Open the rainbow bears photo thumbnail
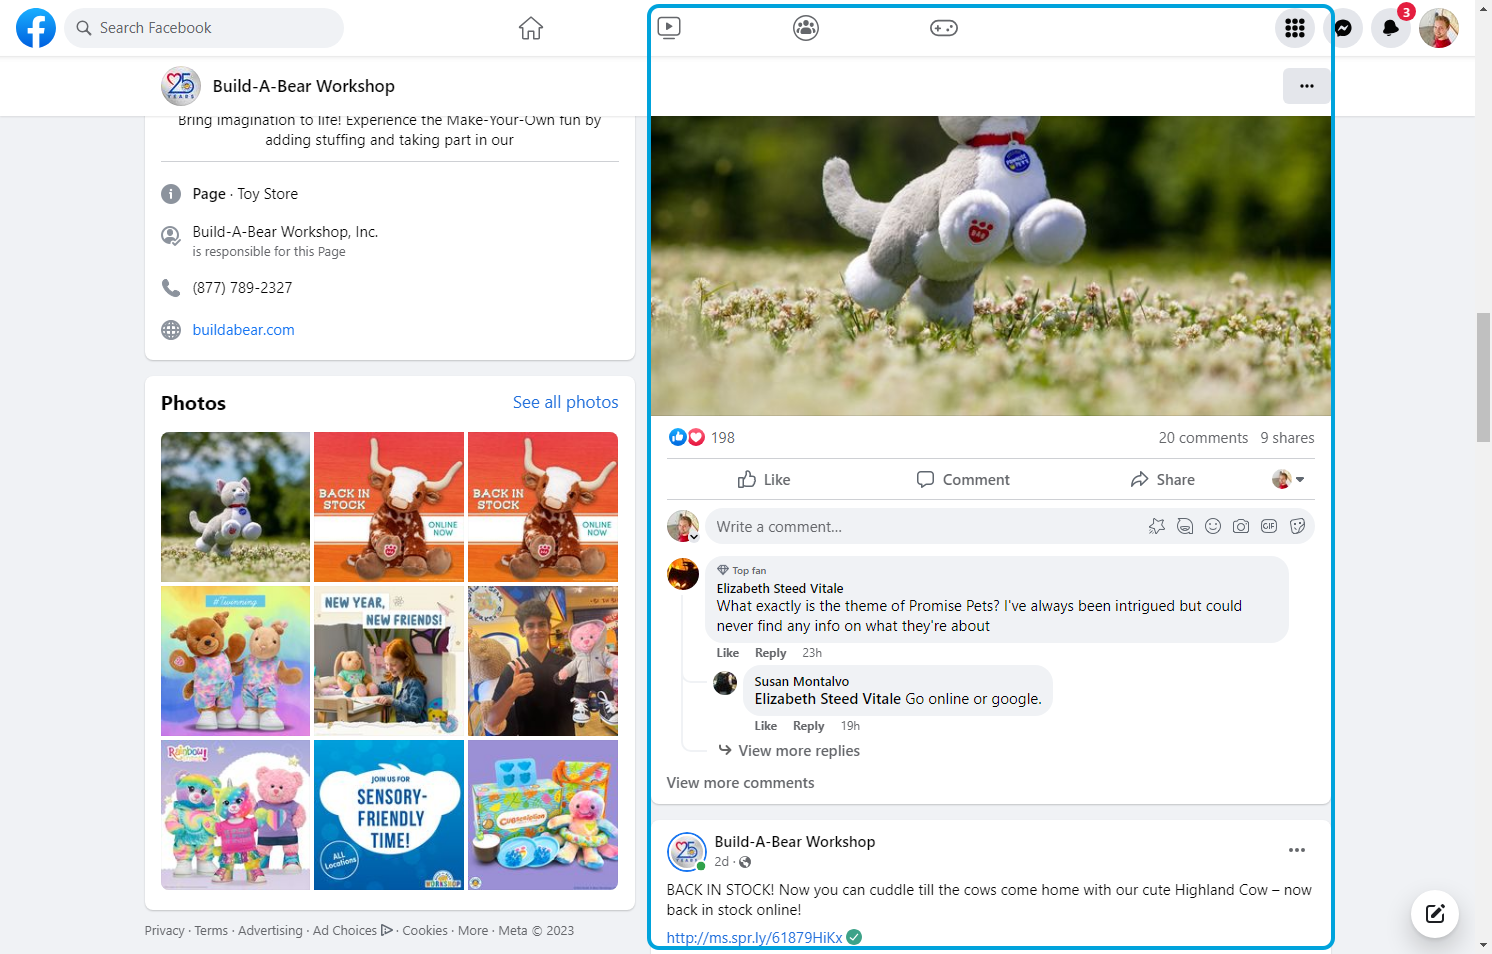 [x=235, y=815]
